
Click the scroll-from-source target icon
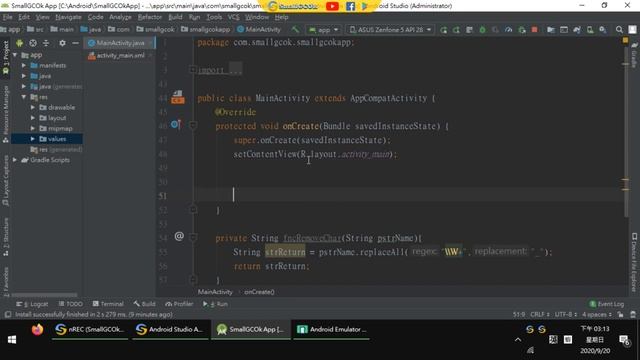pos(33,43)
